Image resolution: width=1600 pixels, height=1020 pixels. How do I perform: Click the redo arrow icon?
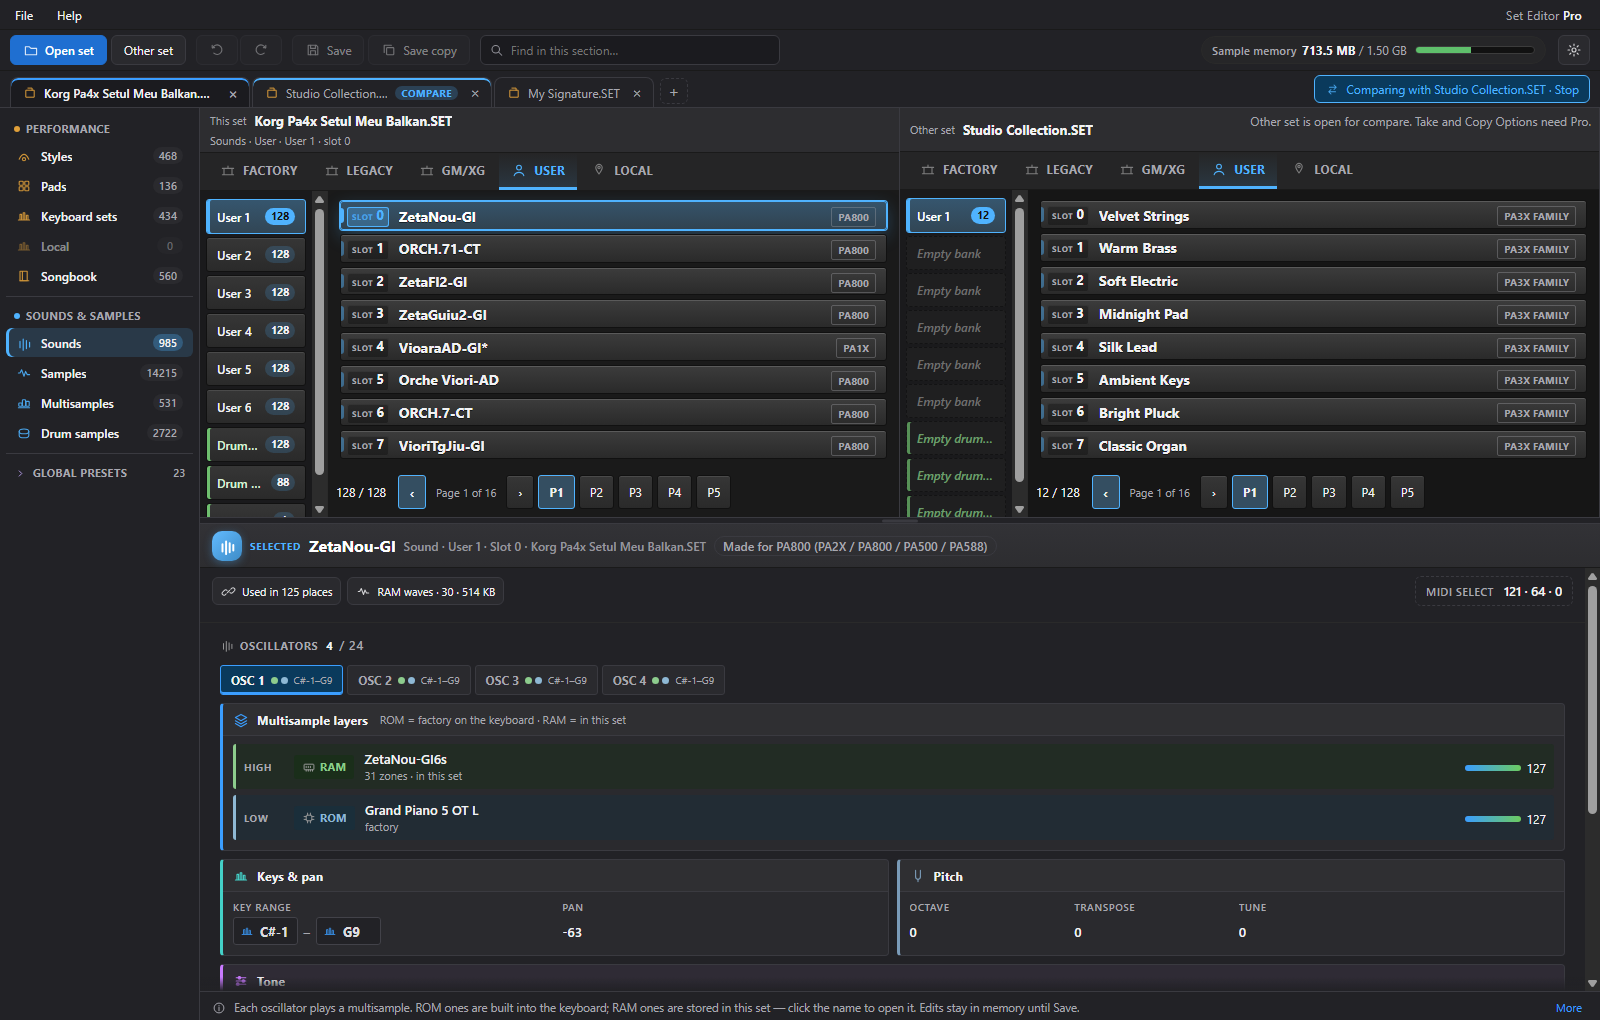pos(261,50)
